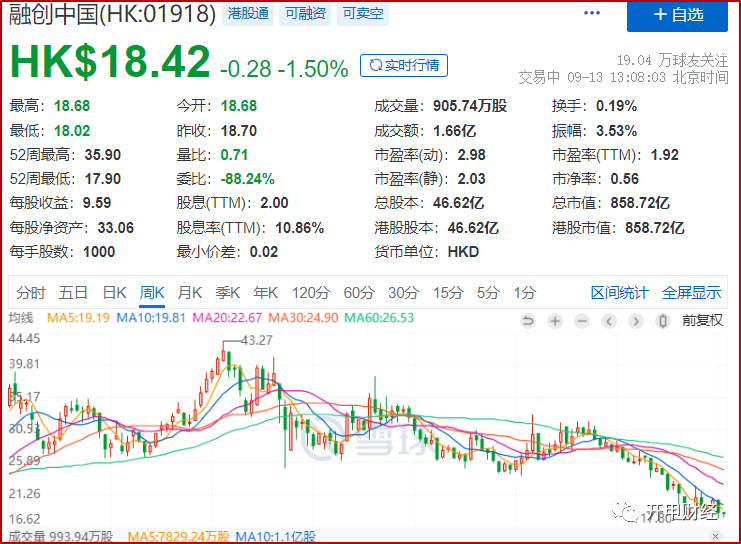Switch to the 分时 chart tab
The width and height of the screenshot is (741, 544).
tap(31, 293)
